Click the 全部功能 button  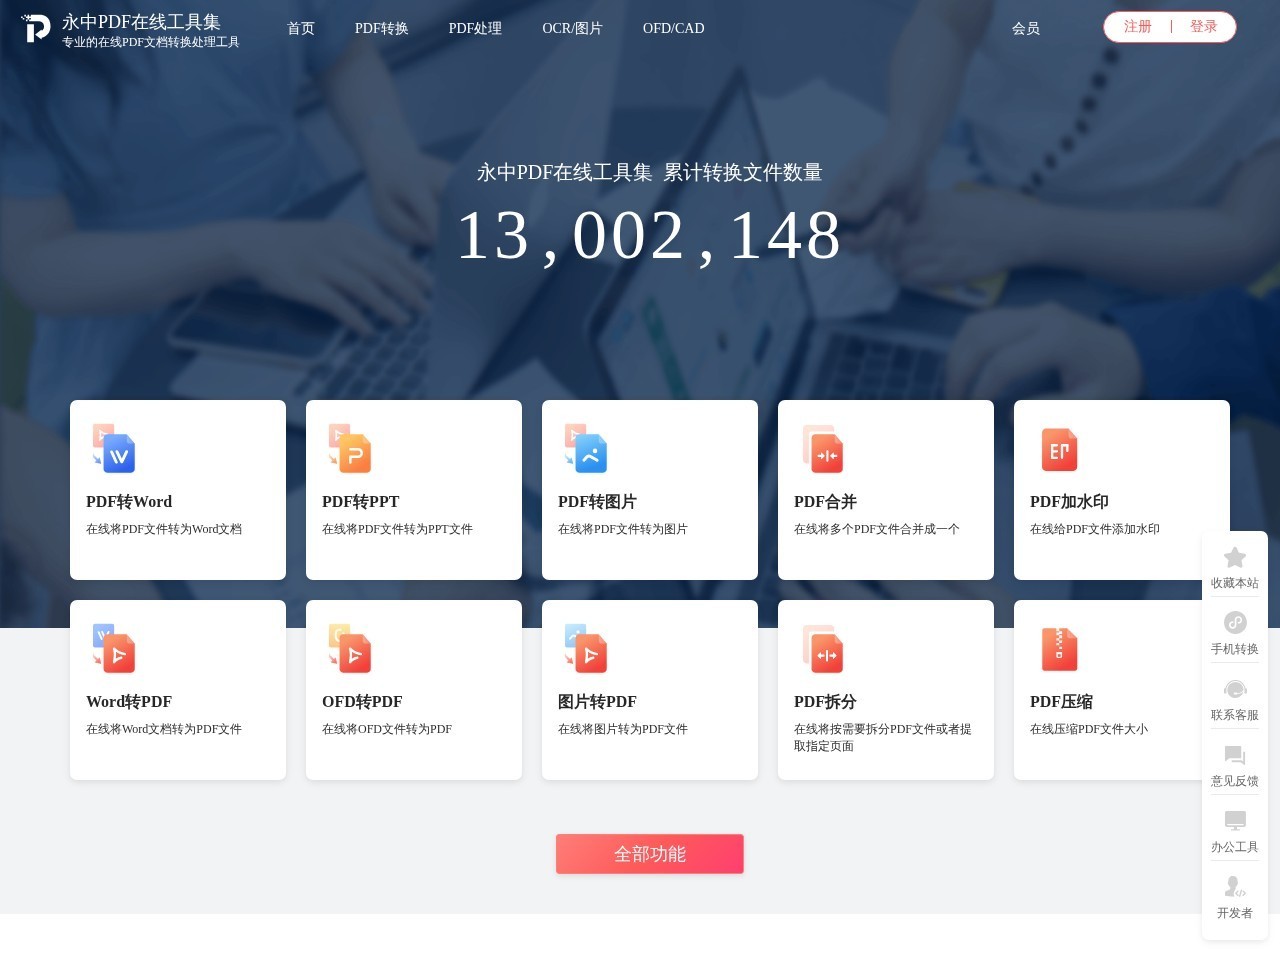click(x=650, y=854)
